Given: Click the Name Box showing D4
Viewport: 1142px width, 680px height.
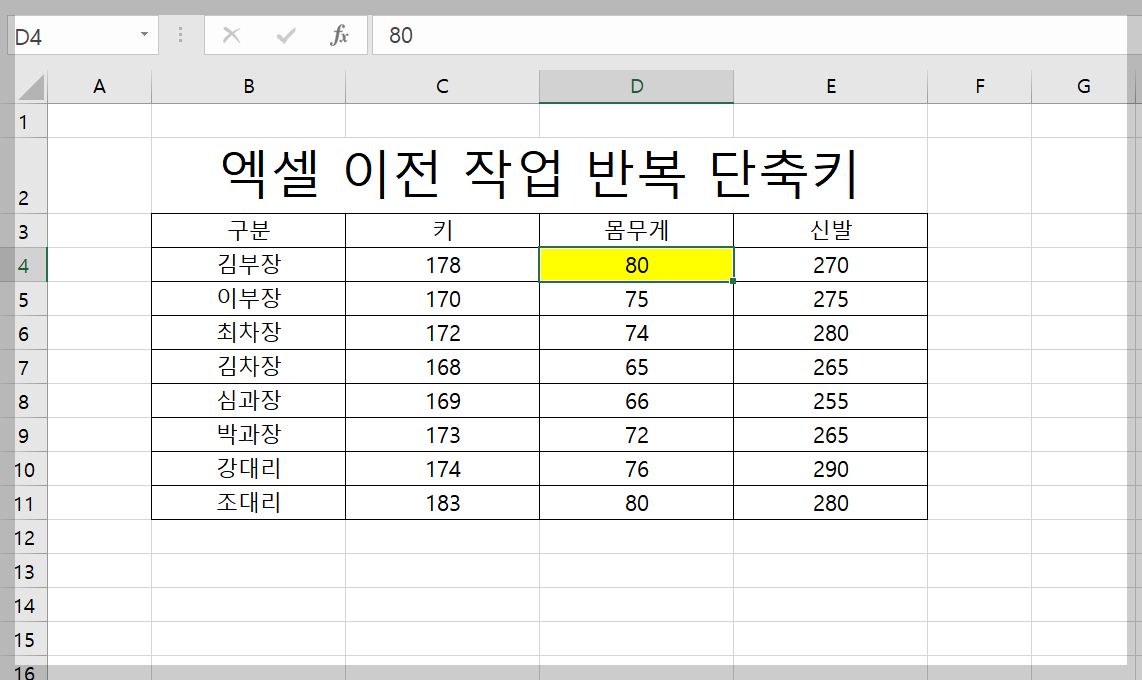Looking at the screenshot, I should (70, 34).
